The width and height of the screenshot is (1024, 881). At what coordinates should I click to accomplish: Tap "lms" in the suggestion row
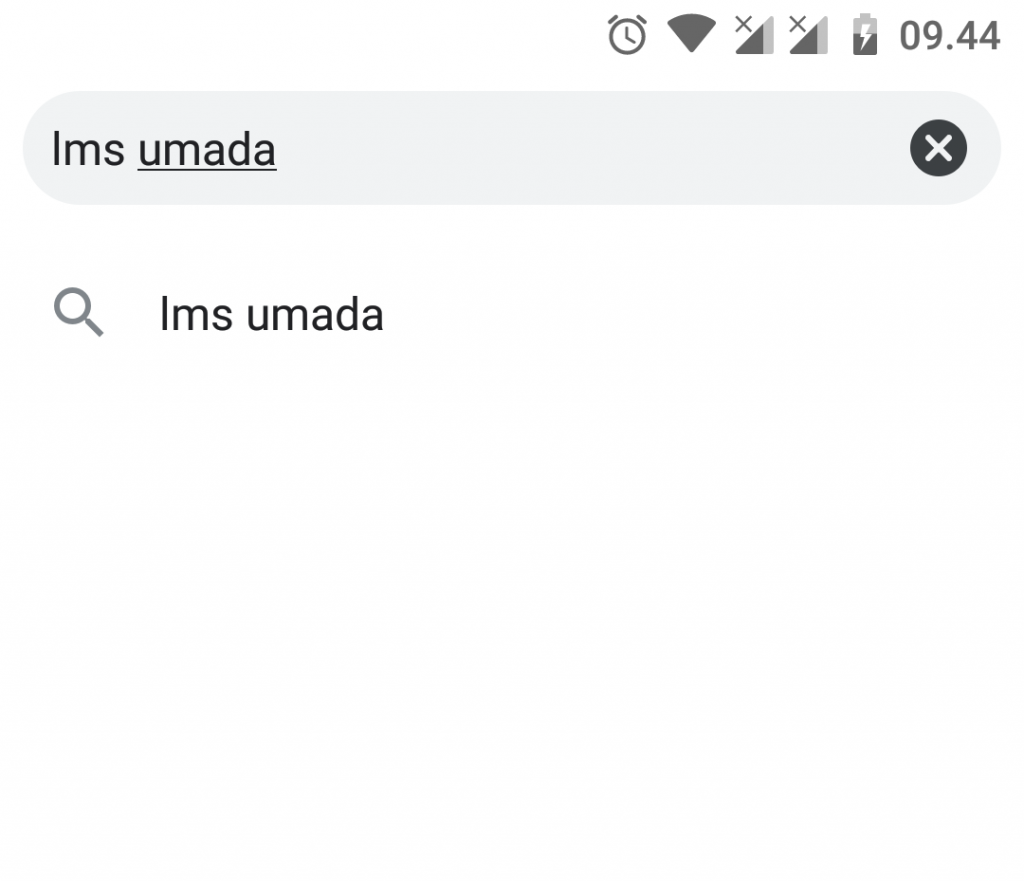tap(196, 314)
